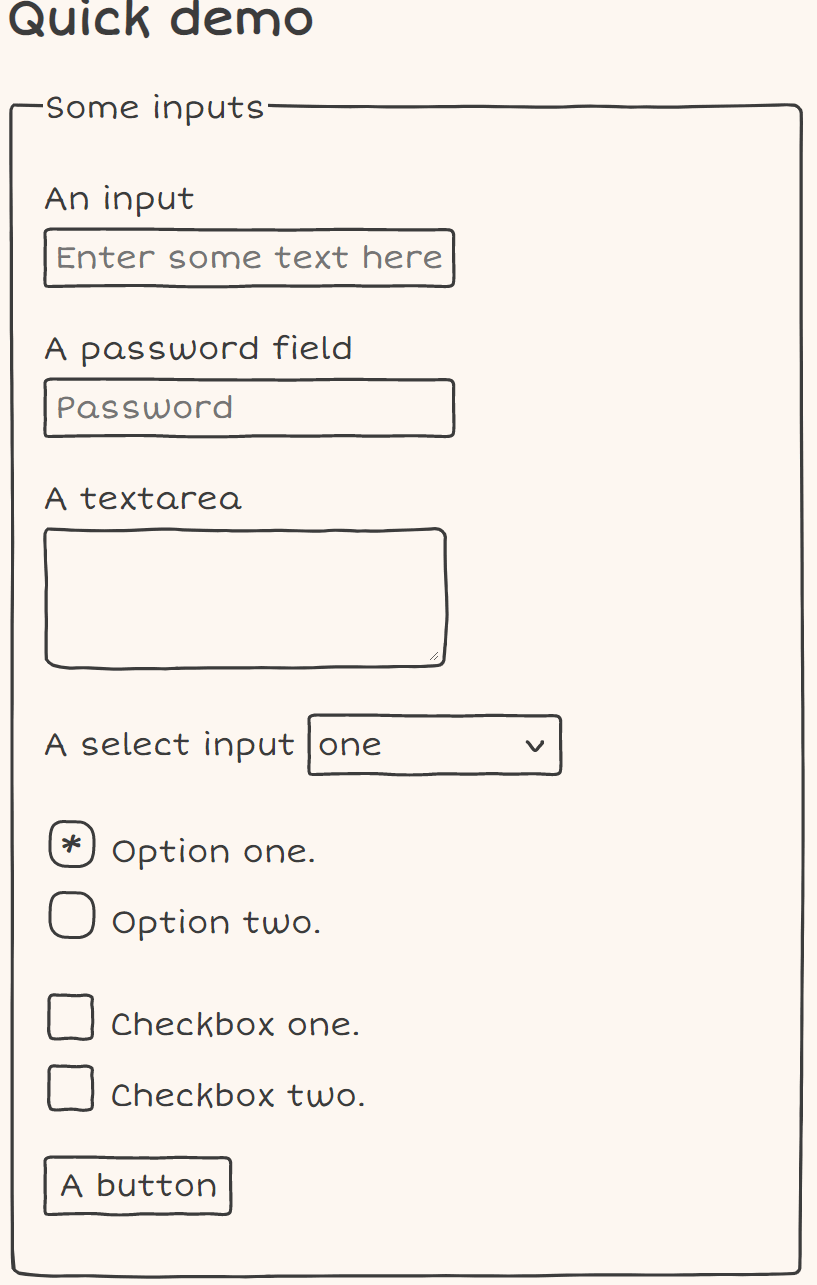Tick the 'Checkbox two' box

(71, 1088)
